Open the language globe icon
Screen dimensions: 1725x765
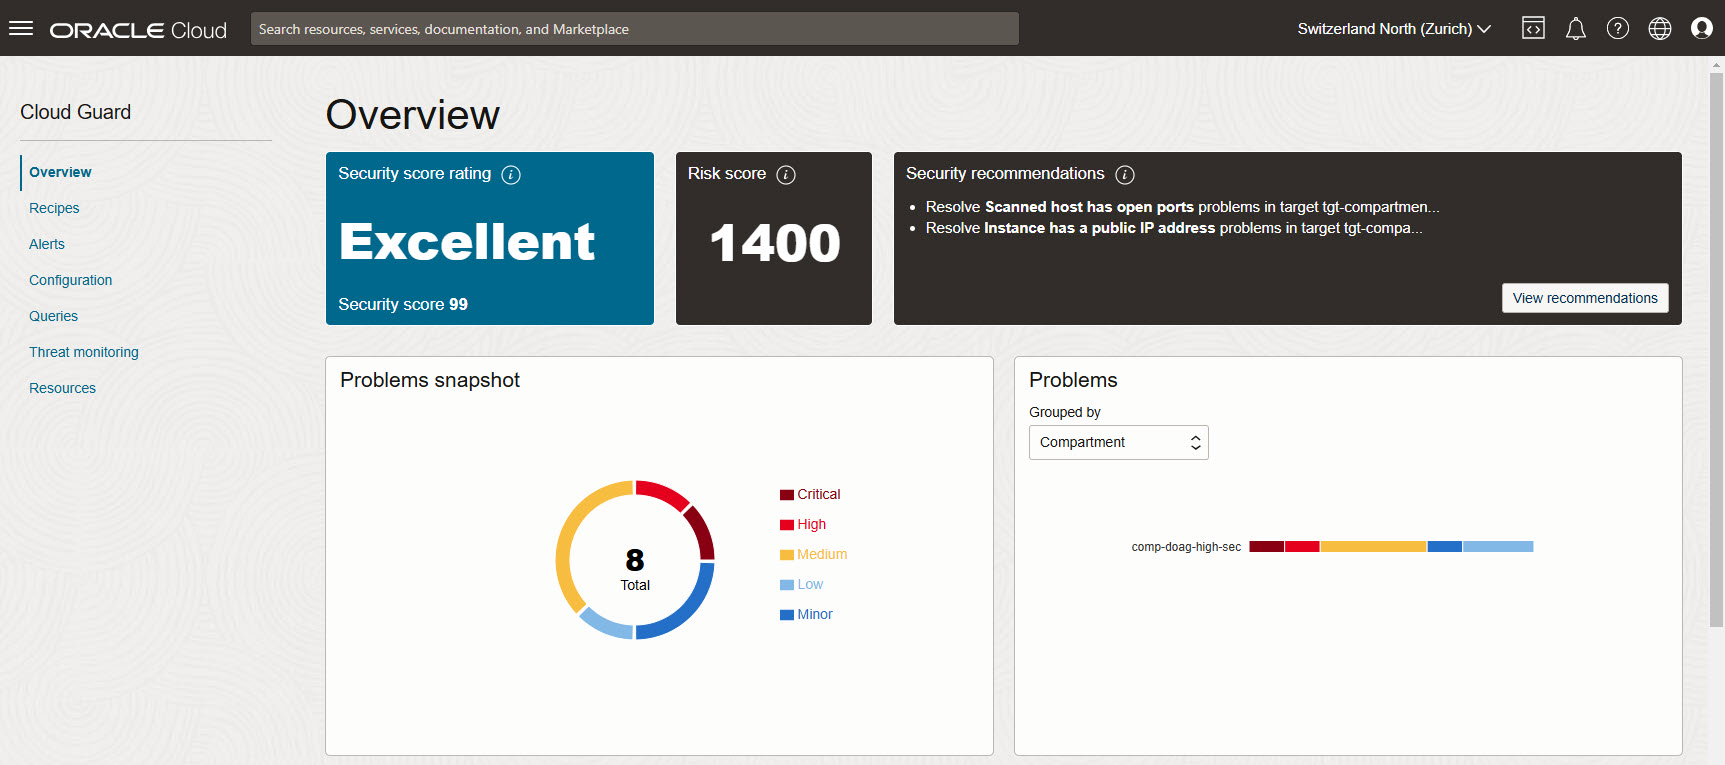click(x=1660, y=28)
